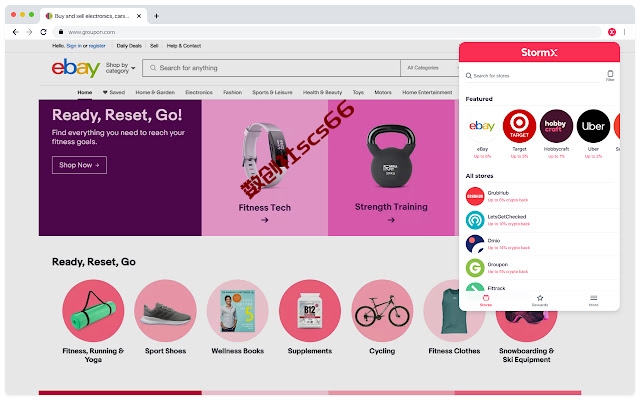This screenshot has height=400, width=640.
Task: Click the eBay logo on page
Action: click(76, 68)
